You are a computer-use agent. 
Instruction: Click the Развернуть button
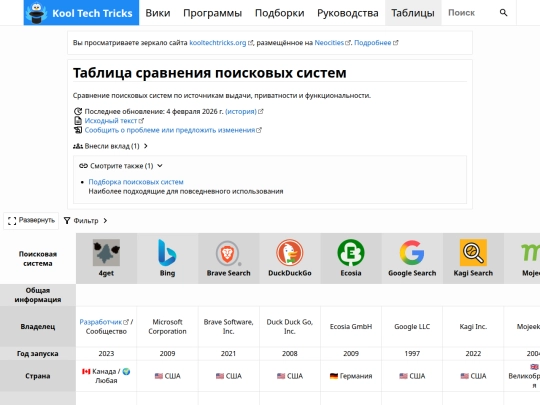tap(31, 220)
